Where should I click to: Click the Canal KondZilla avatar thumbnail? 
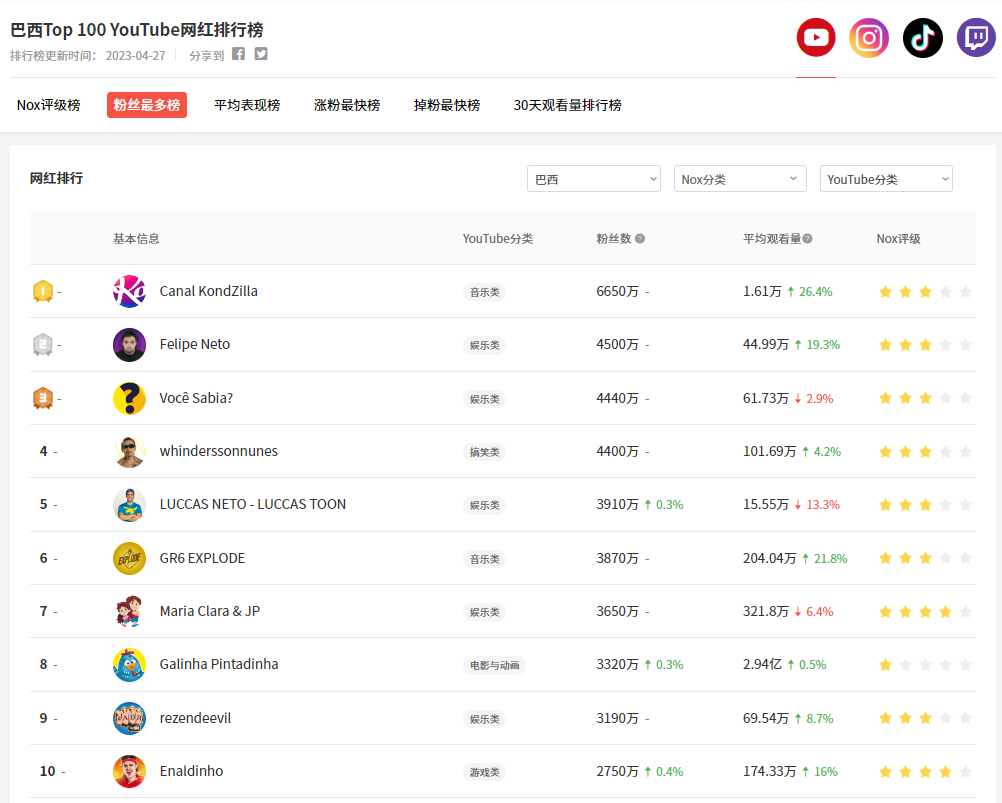point(129,290)
